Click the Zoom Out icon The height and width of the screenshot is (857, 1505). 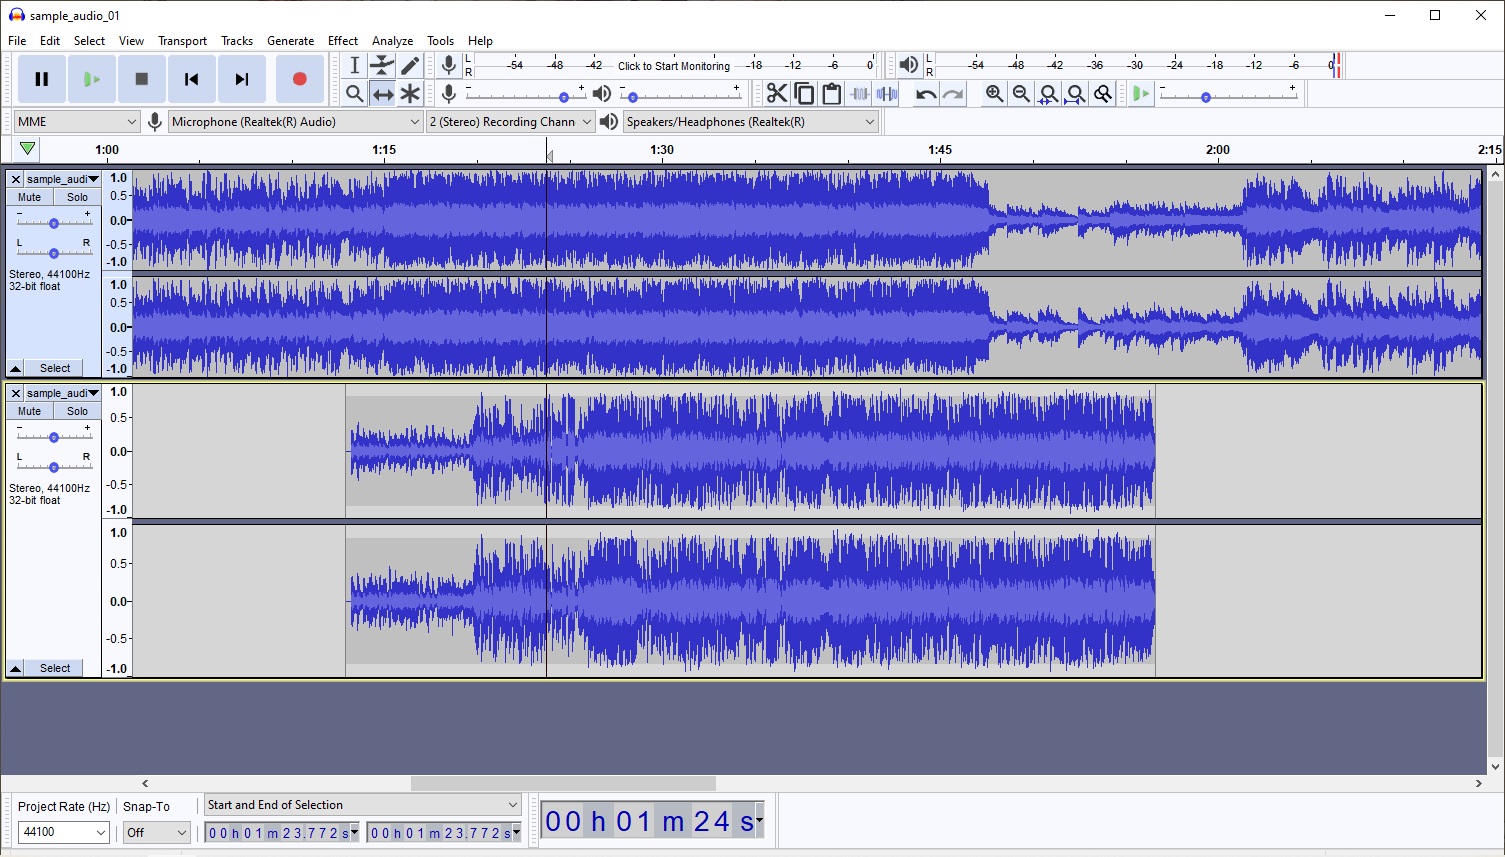coord(1021,94)
